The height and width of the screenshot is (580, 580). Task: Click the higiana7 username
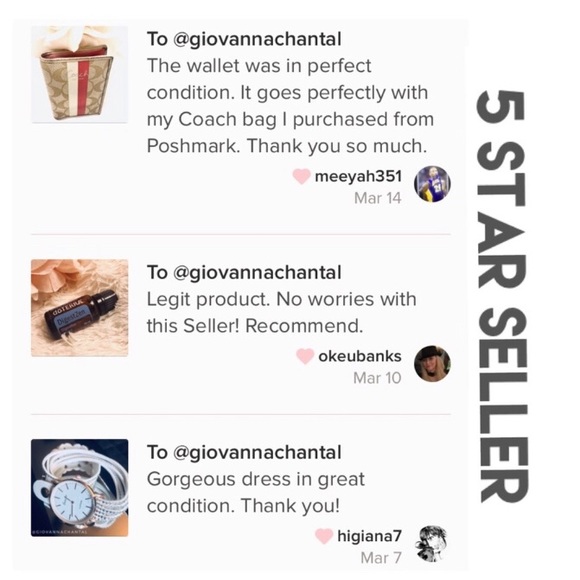[x=369, y=536]
